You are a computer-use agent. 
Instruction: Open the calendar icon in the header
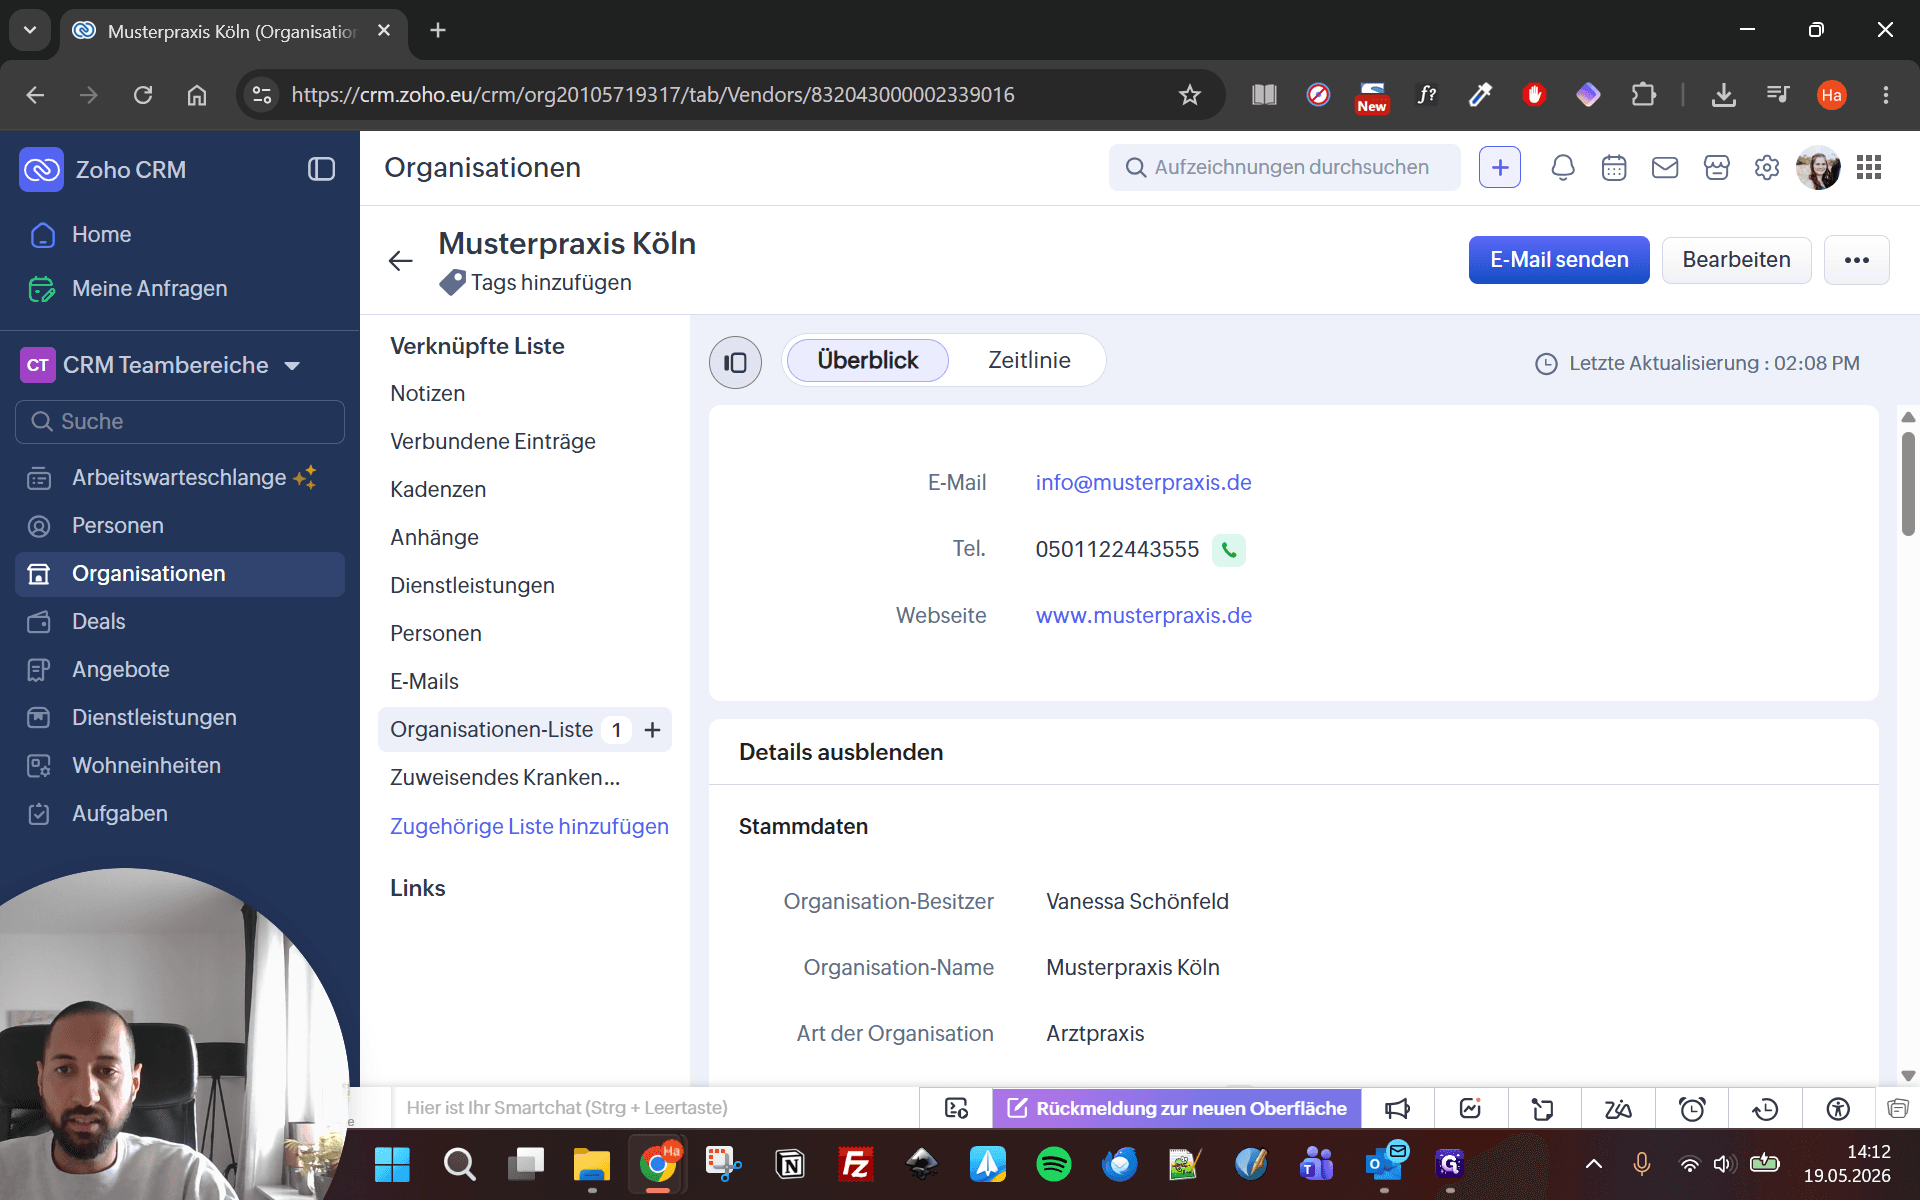pyautogui.click(x=1613, y=167)
